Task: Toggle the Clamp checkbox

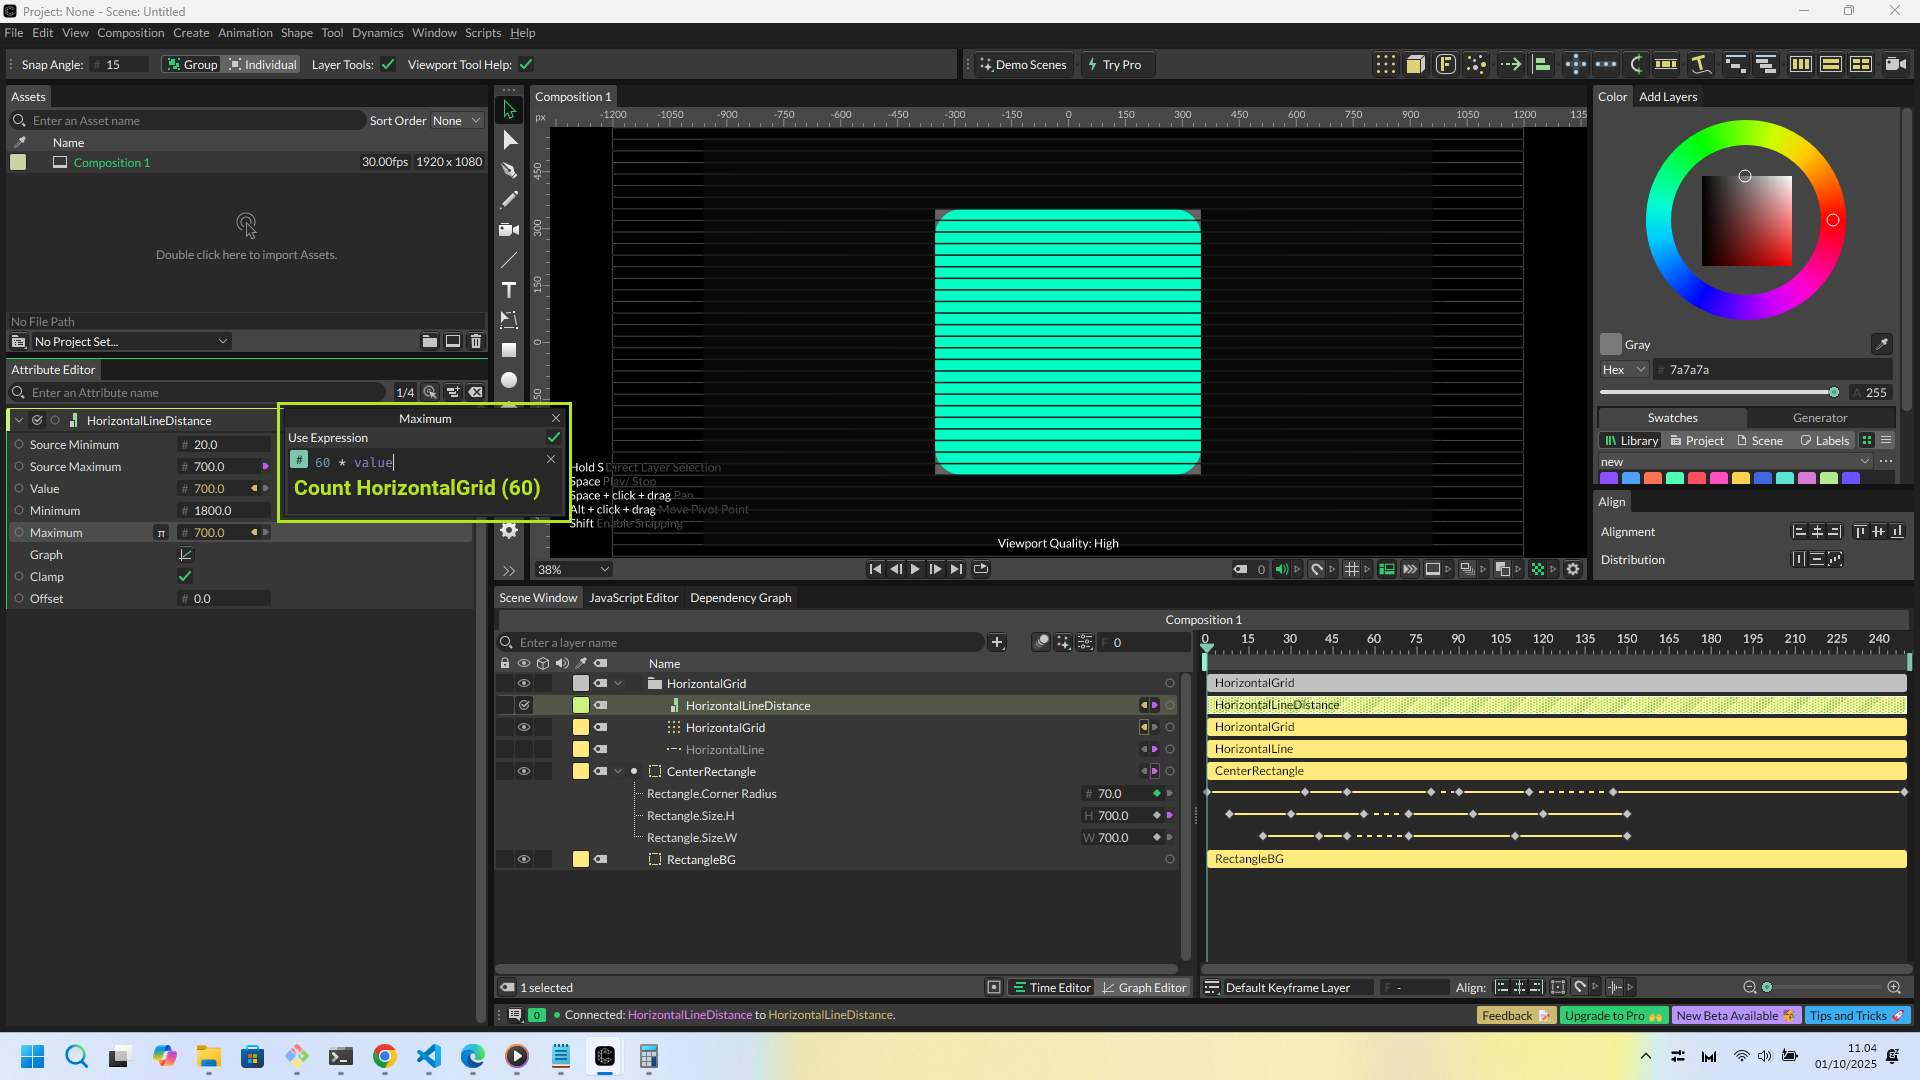Action: [x=185, y=577]
